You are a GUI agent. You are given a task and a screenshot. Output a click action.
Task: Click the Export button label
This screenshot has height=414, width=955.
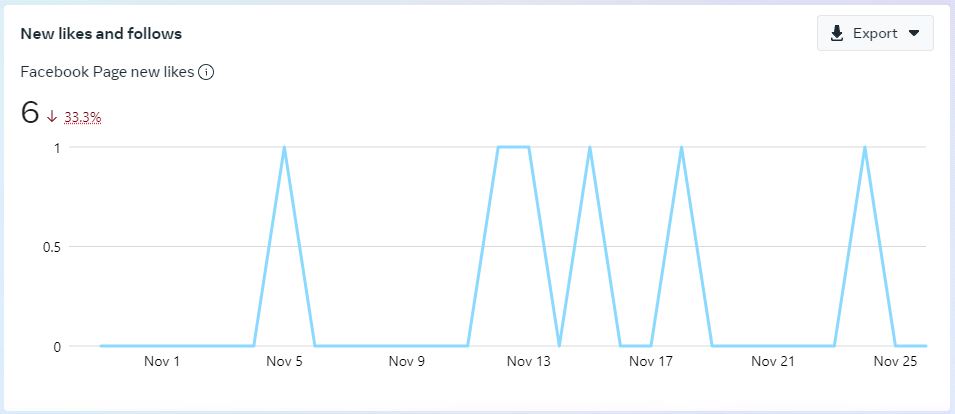click(875, 33)
